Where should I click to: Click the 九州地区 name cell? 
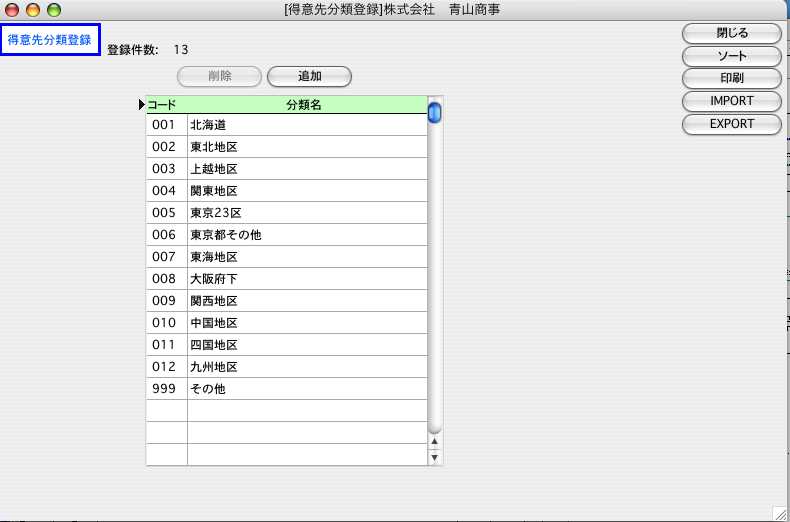pos(306,367)
